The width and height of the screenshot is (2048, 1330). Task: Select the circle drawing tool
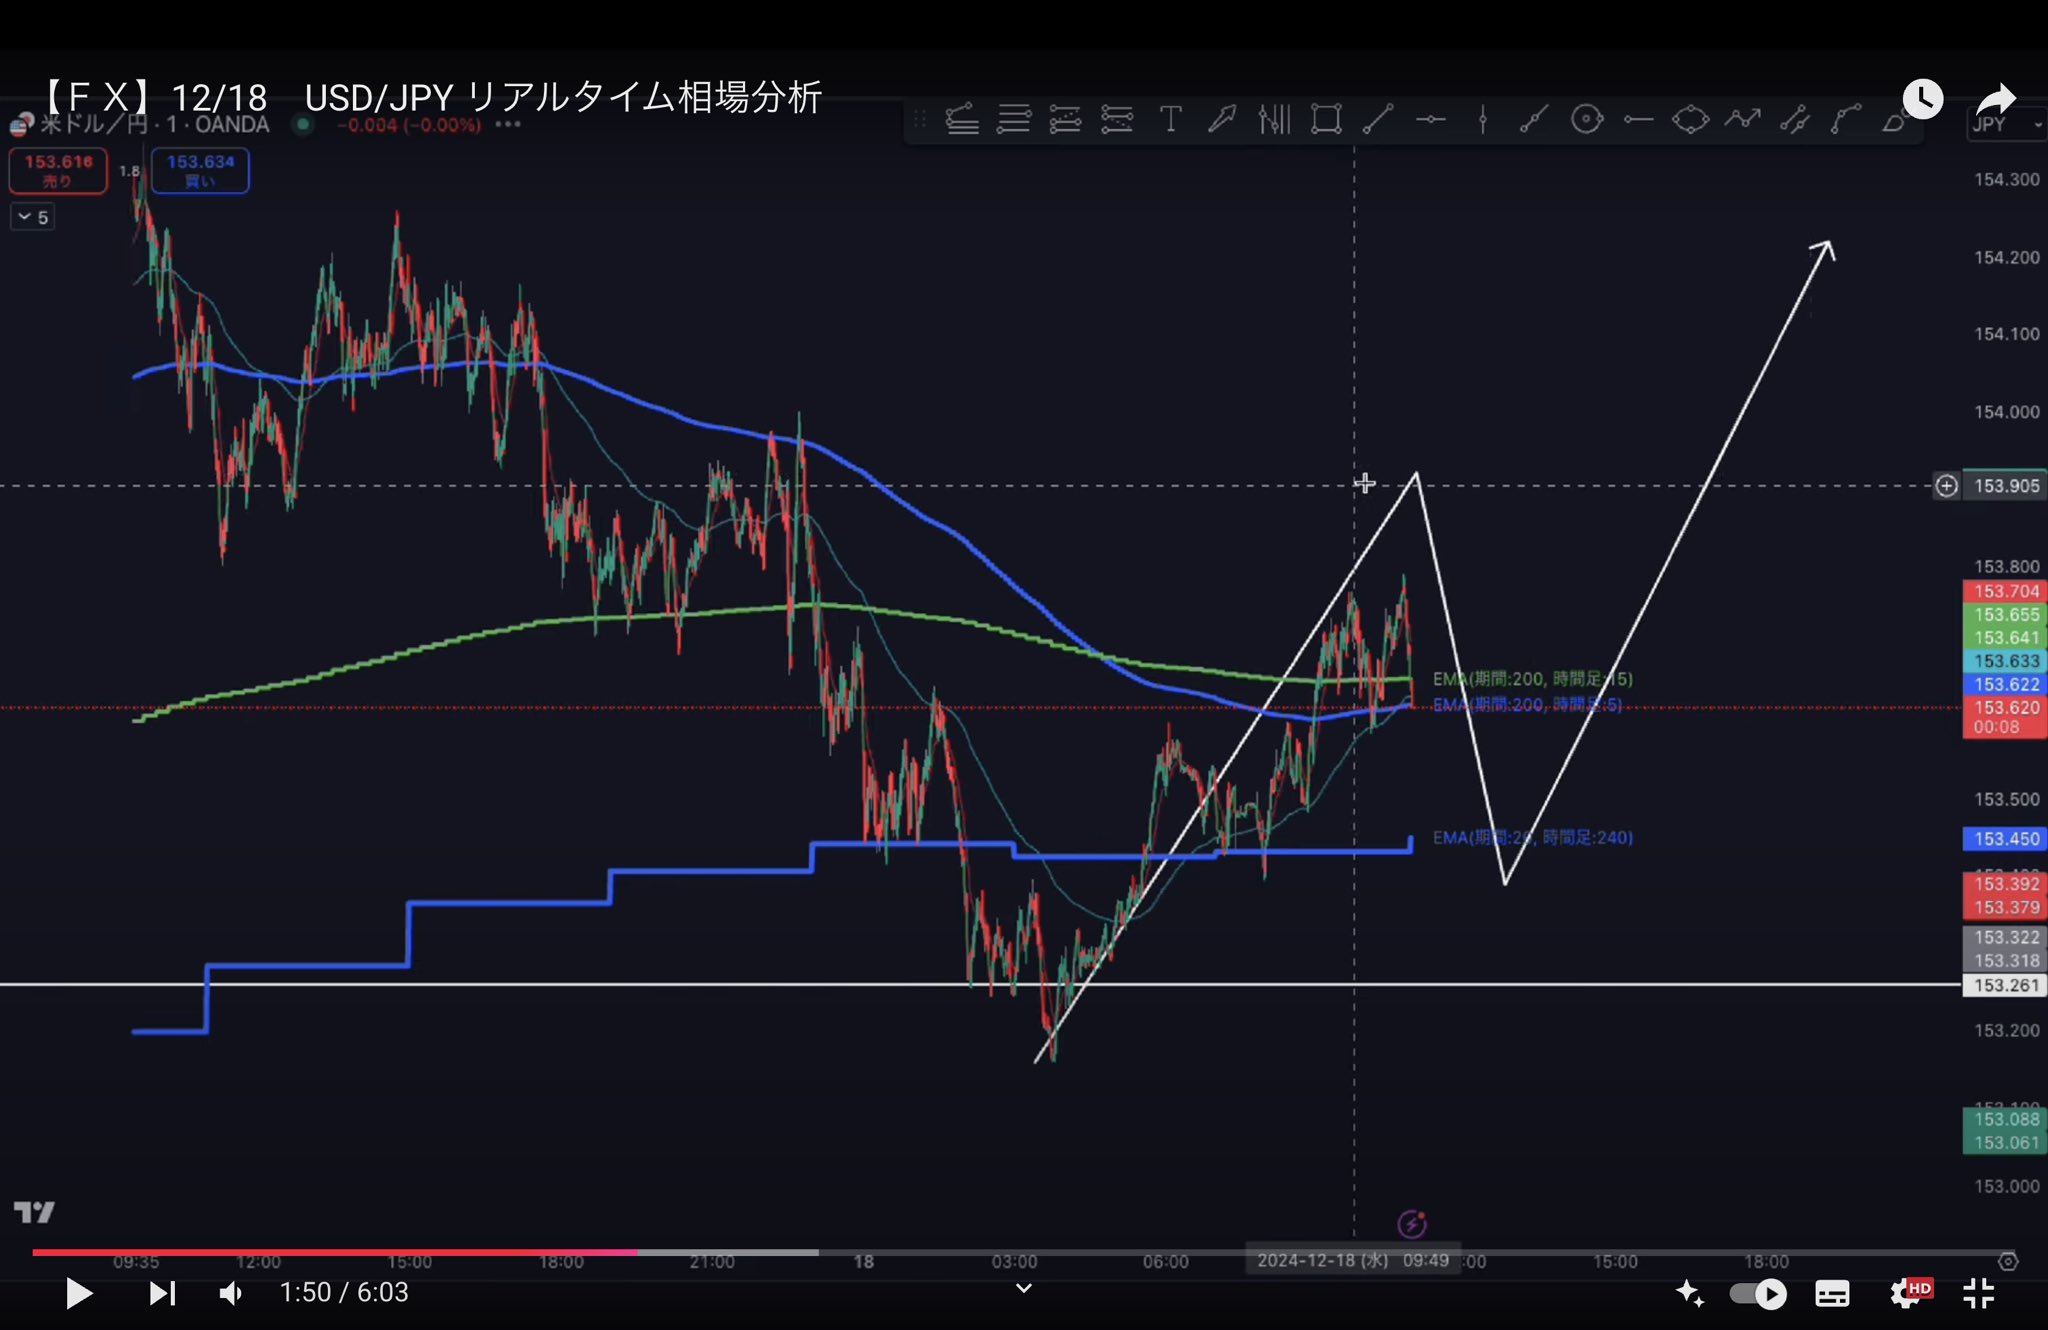point(1586,120)
